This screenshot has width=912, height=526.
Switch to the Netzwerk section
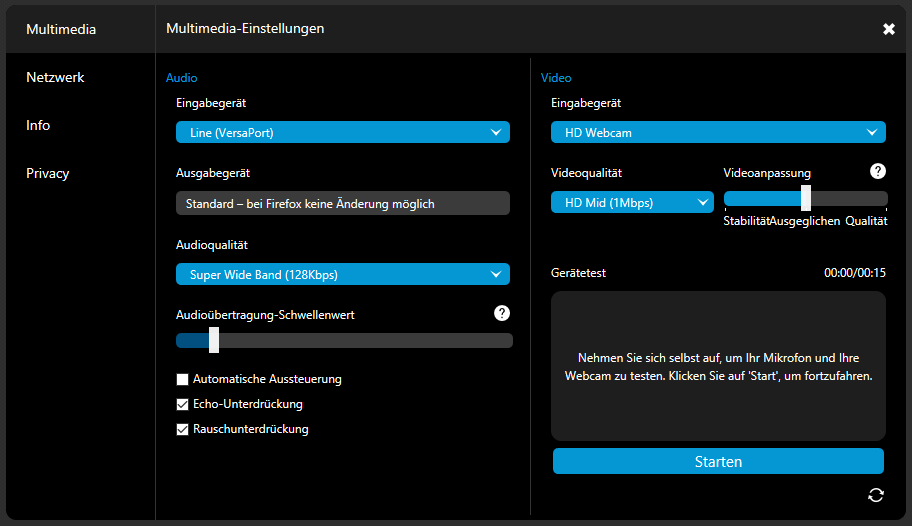(x=55, y=77)
